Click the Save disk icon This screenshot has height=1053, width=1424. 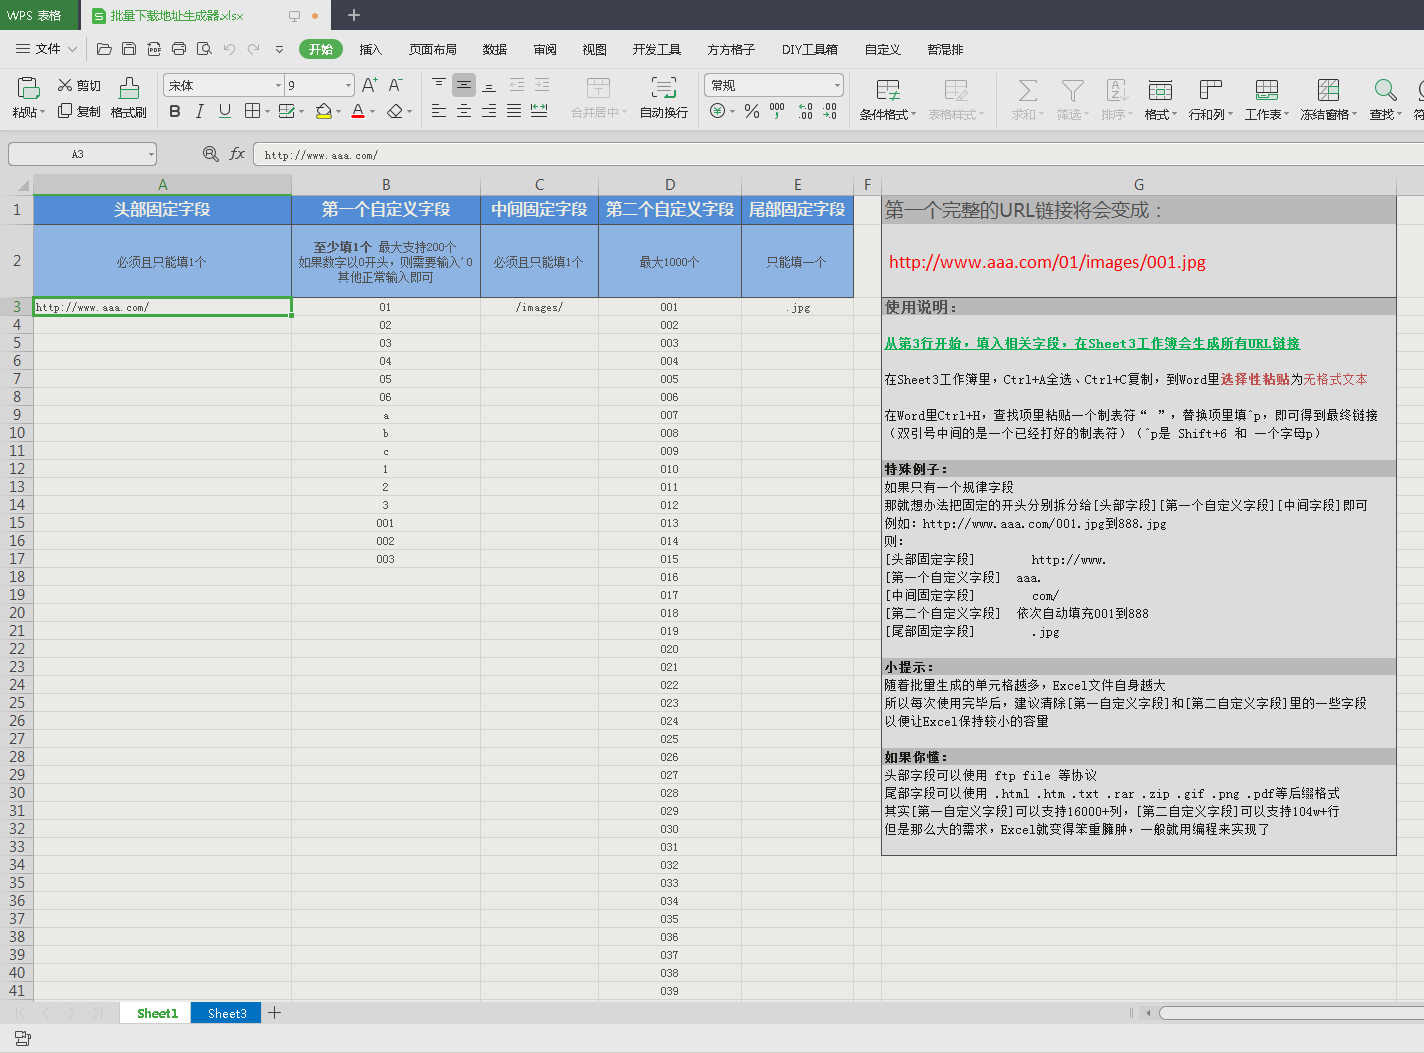pos(129,48)
